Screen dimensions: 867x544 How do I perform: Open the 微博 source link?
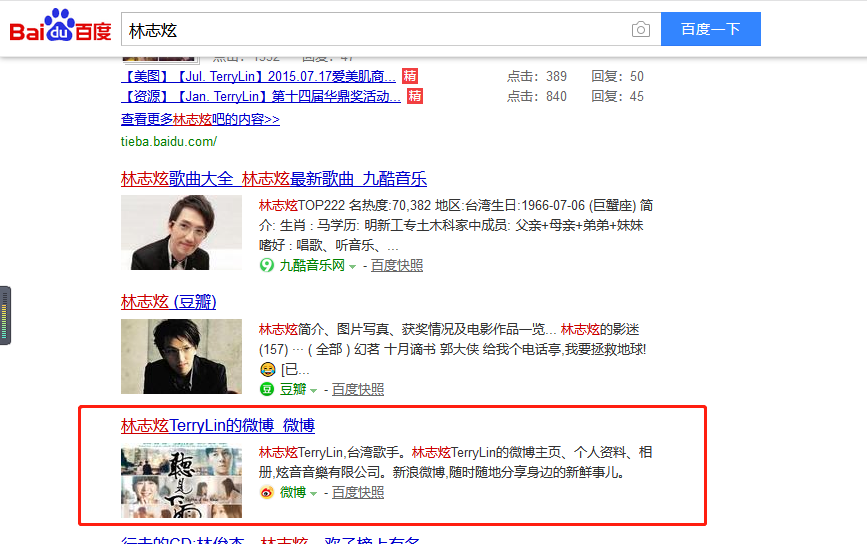click(293, 492)
